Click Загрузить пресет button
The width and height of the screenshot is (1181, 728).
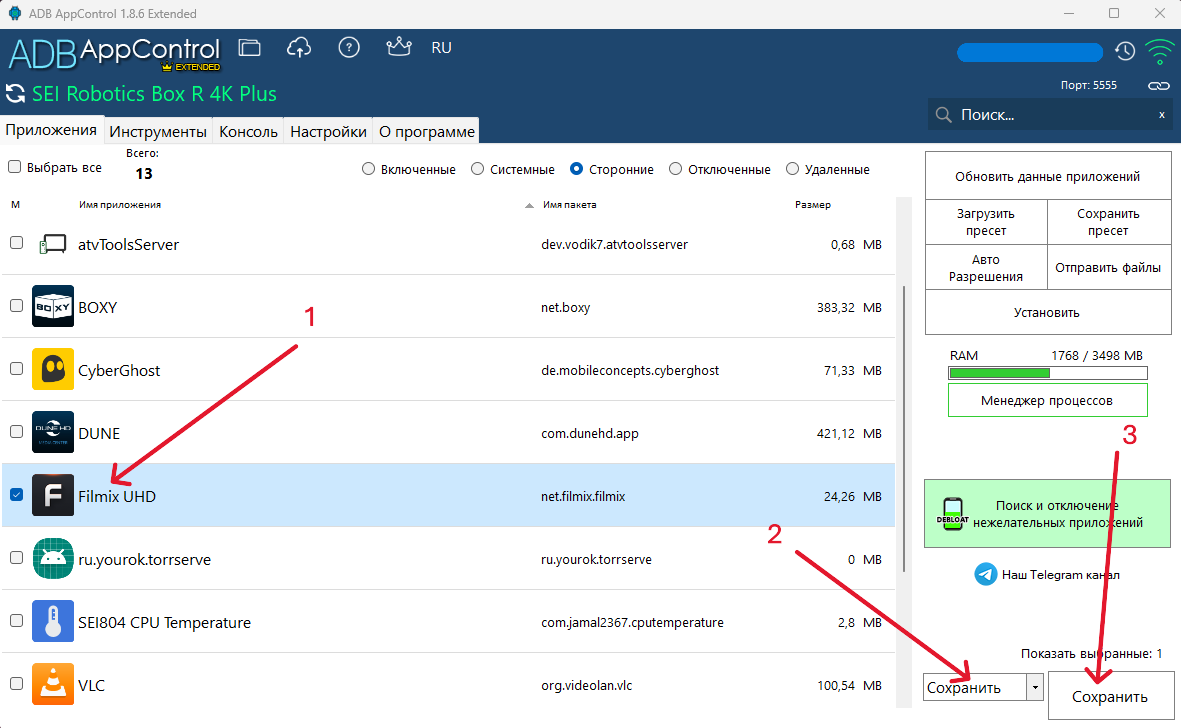986,222
